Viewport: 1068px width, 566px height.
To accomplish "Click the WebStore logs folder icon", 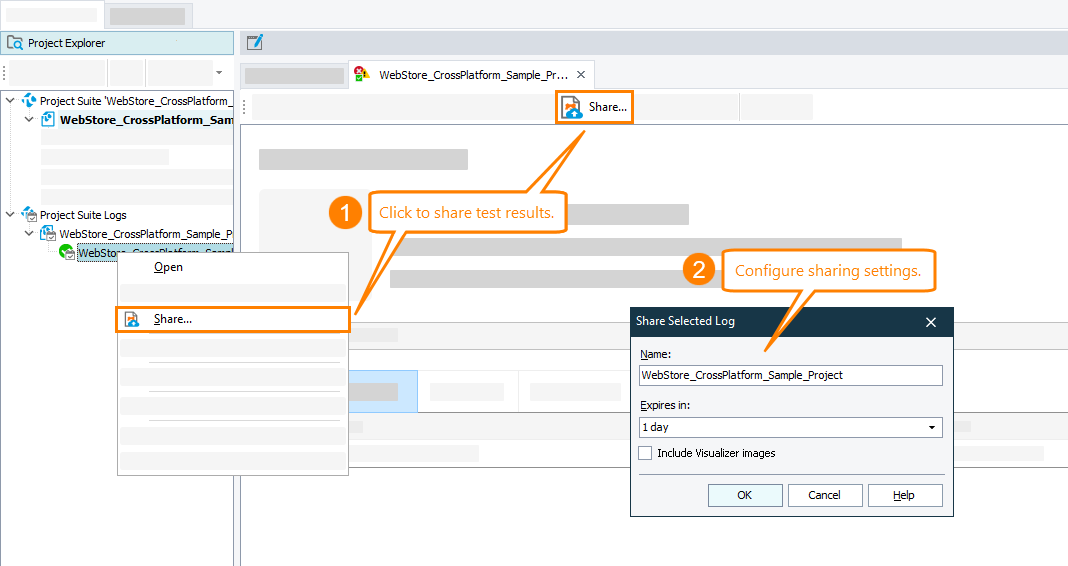I will (x=47, y=234).
